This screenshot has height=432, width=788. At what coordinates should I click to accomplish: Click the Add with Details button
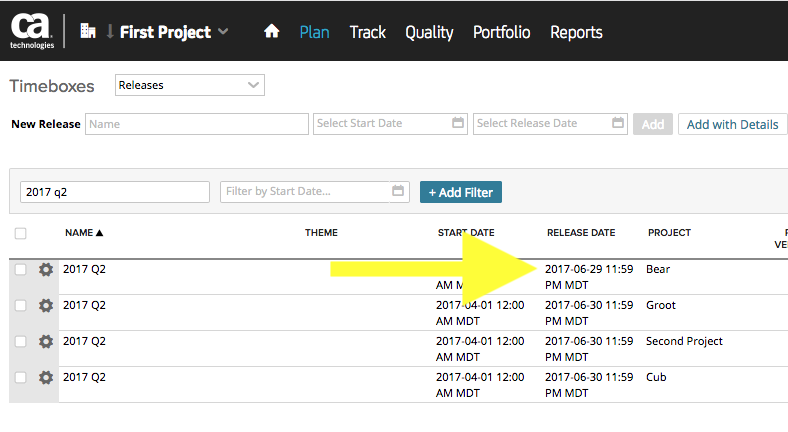732,124
